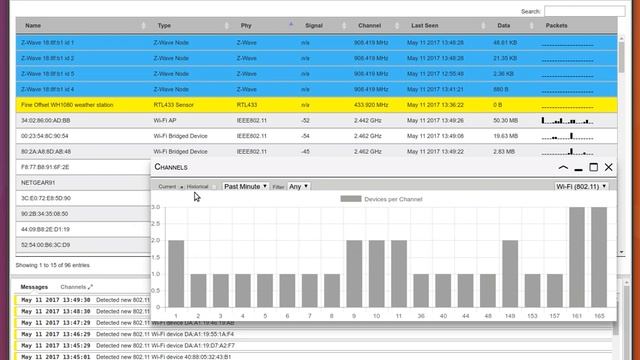Screen dimensions: 640x360
Task: Open the Z-Wave 18:8f:b1 id 1 row
Action: click(x=316, y=42)
